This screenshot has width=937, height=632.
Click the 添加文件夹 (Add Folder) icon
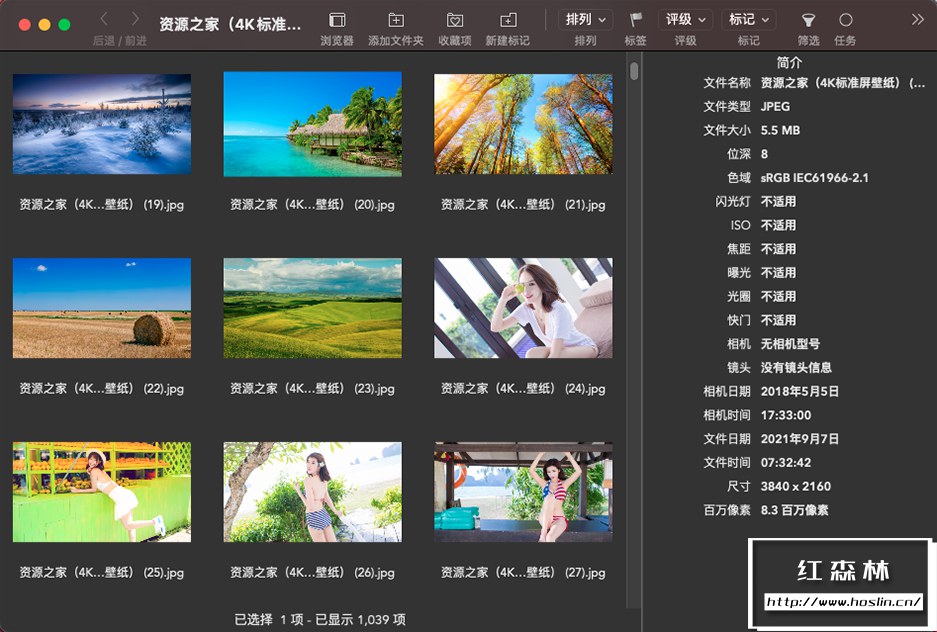pos(395,22)
